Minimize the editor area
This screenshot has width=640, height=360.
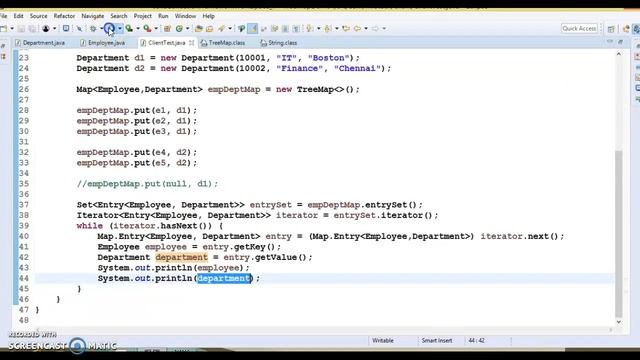tap(610, 42)
